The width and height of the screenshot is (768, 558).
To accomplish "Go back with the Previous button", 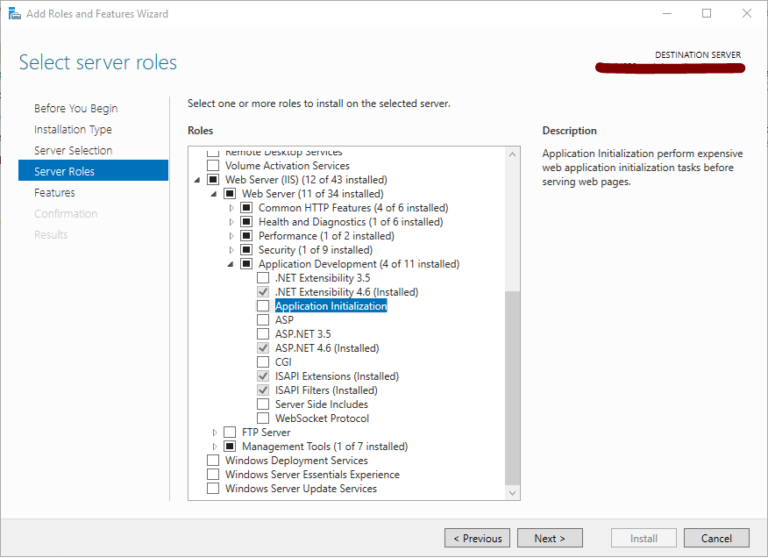I will pyautogui.click(x=477, y=538).
